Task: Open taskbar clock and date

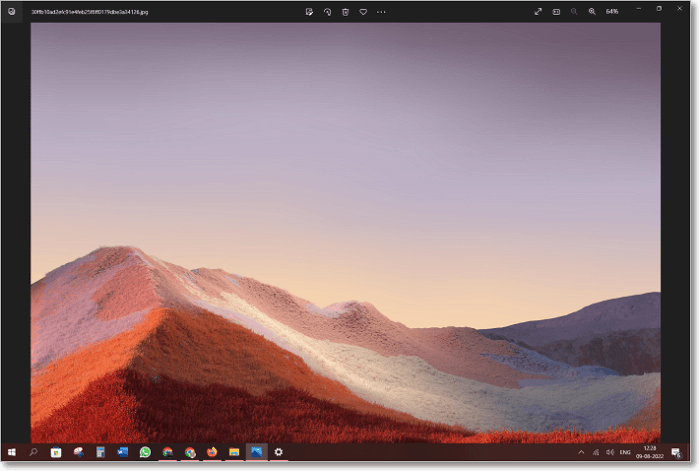Action: (650, 452)
